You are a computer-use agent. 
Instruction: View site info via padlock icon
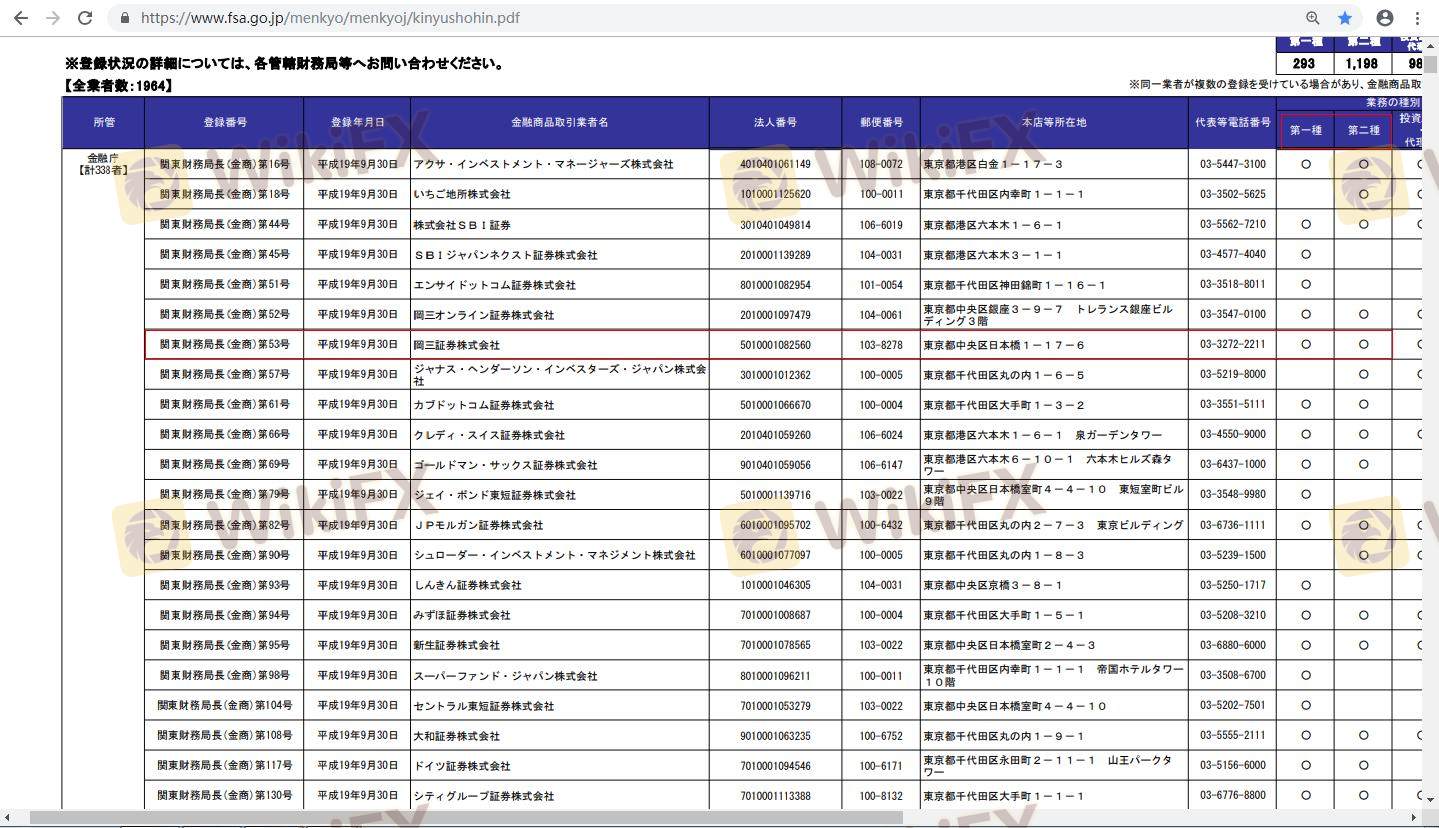point(125,18)
